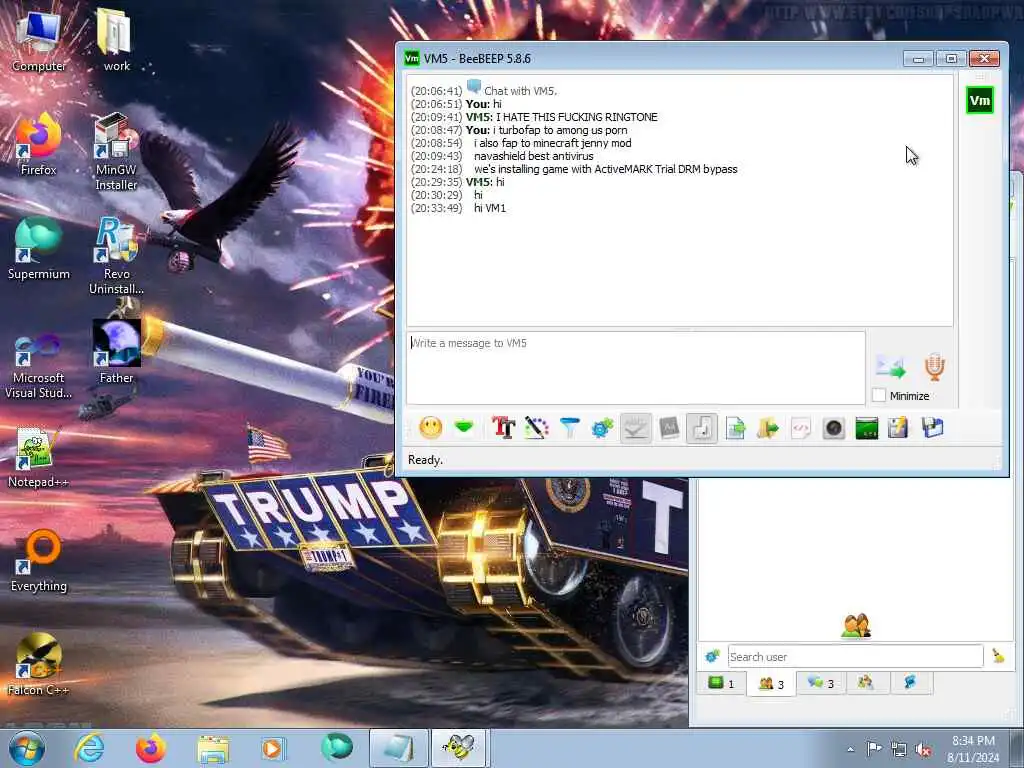Click the source code snippet icon
The height and width of the screenshot is (768, 1024).
click(801, 428)
